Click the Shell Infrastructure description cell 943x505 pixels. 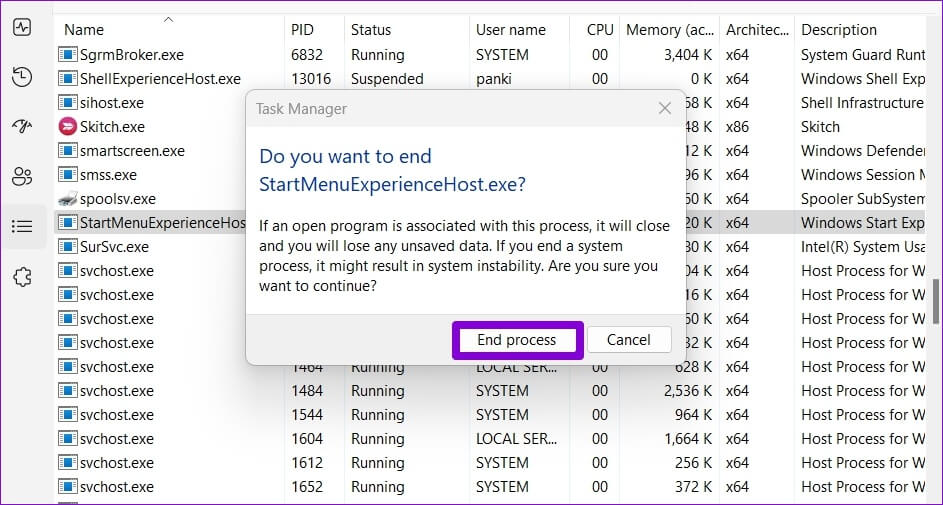pos(863,103)
